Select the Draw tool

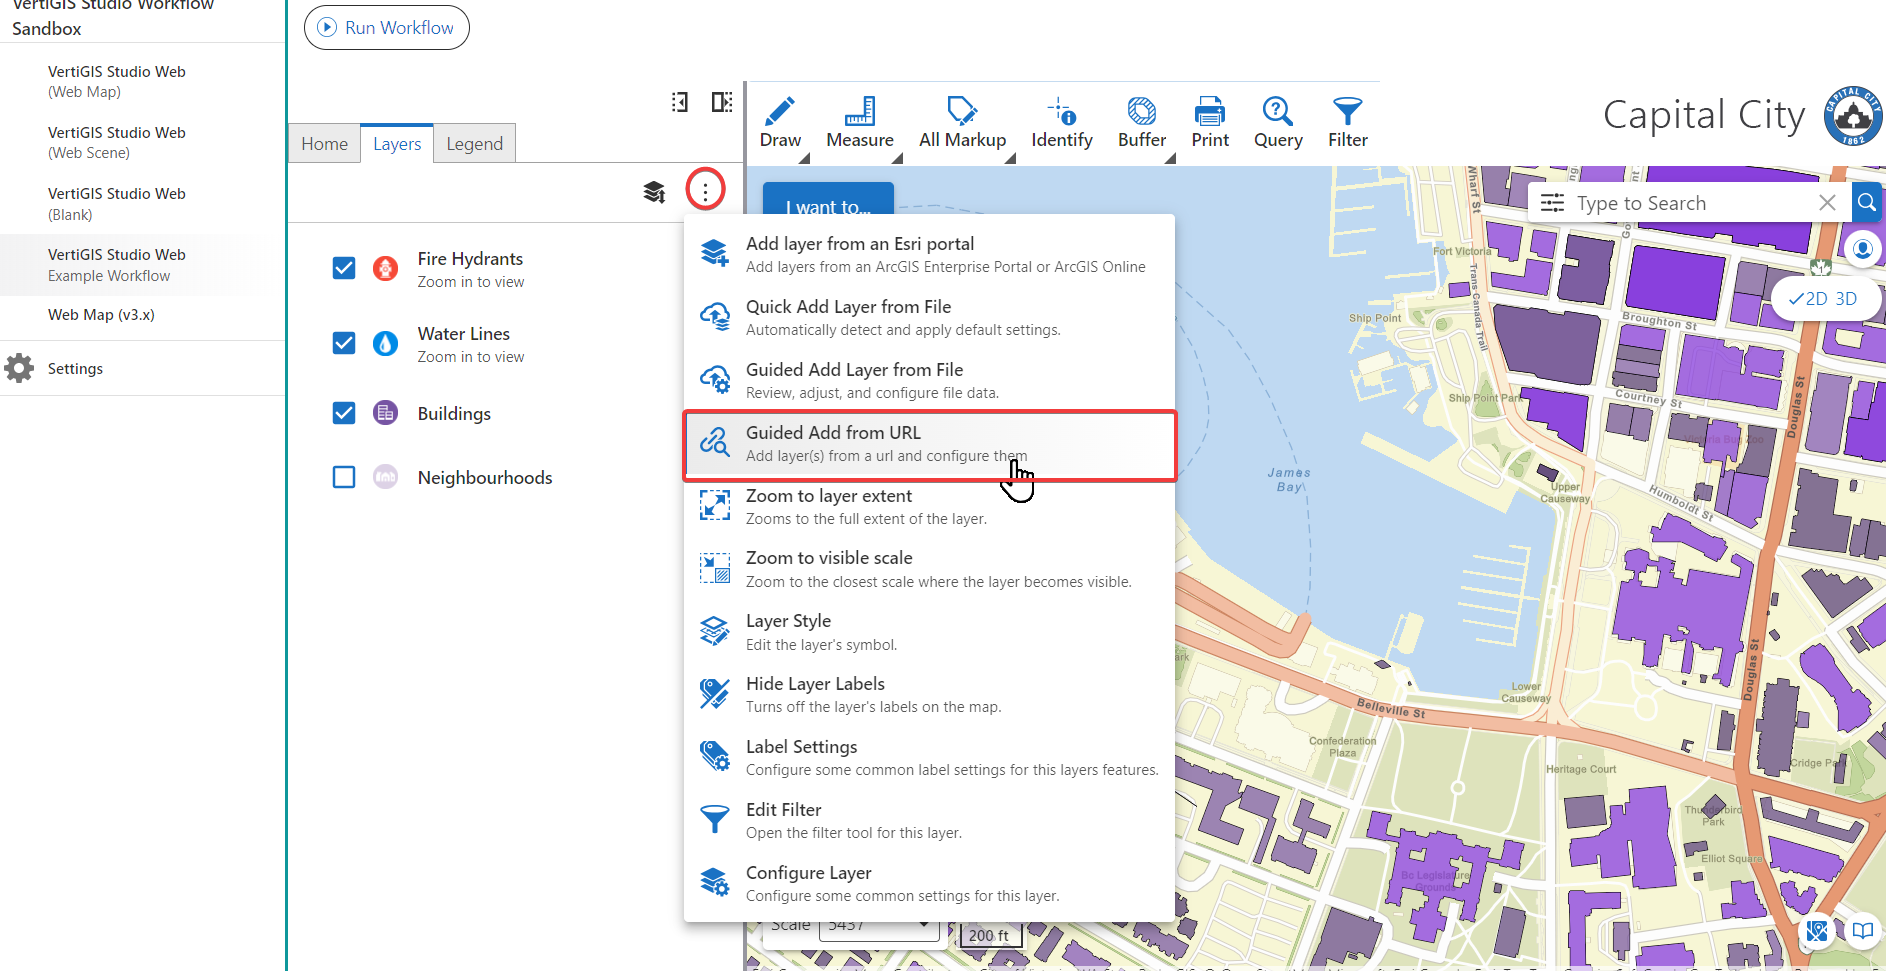[780, 123]
